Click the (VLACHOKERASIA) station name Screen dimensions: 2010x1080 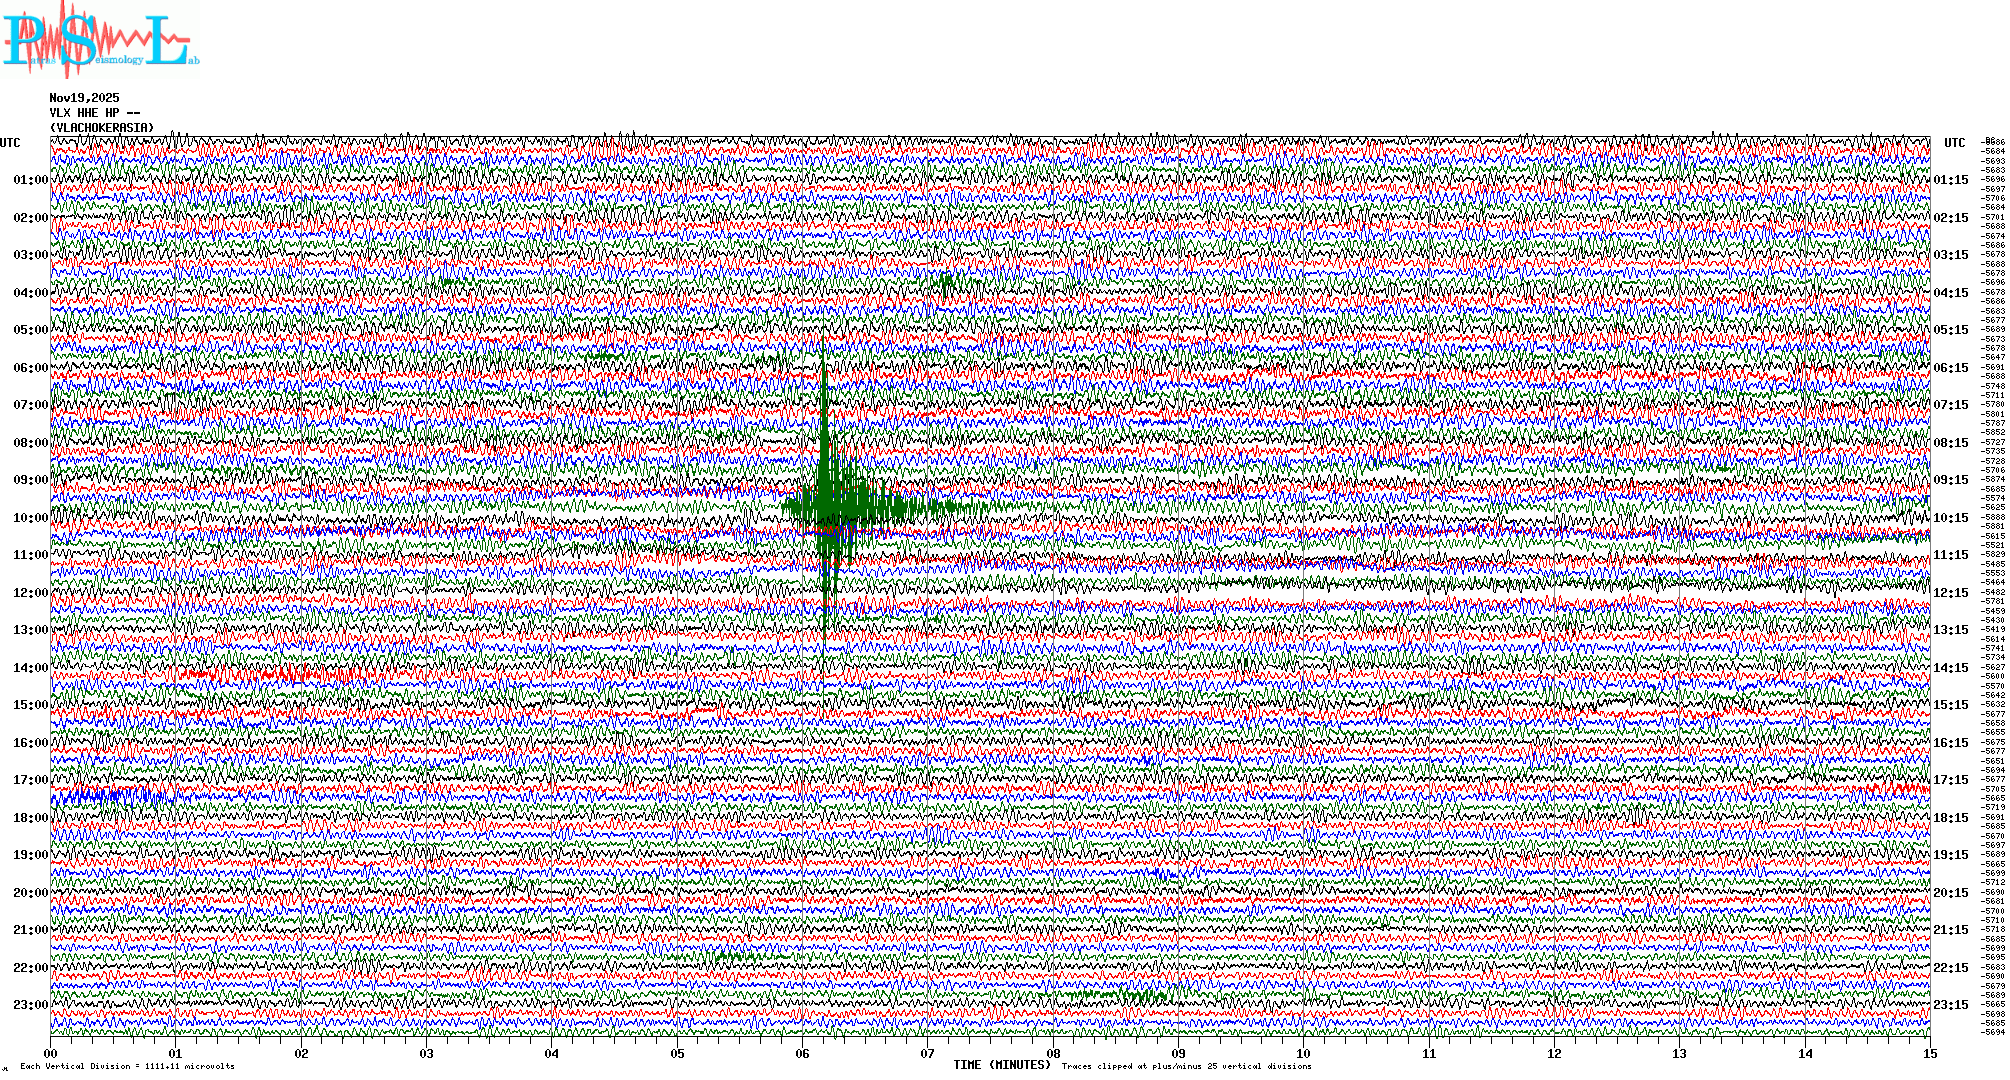pyautogui.click(x=102, y=128)
